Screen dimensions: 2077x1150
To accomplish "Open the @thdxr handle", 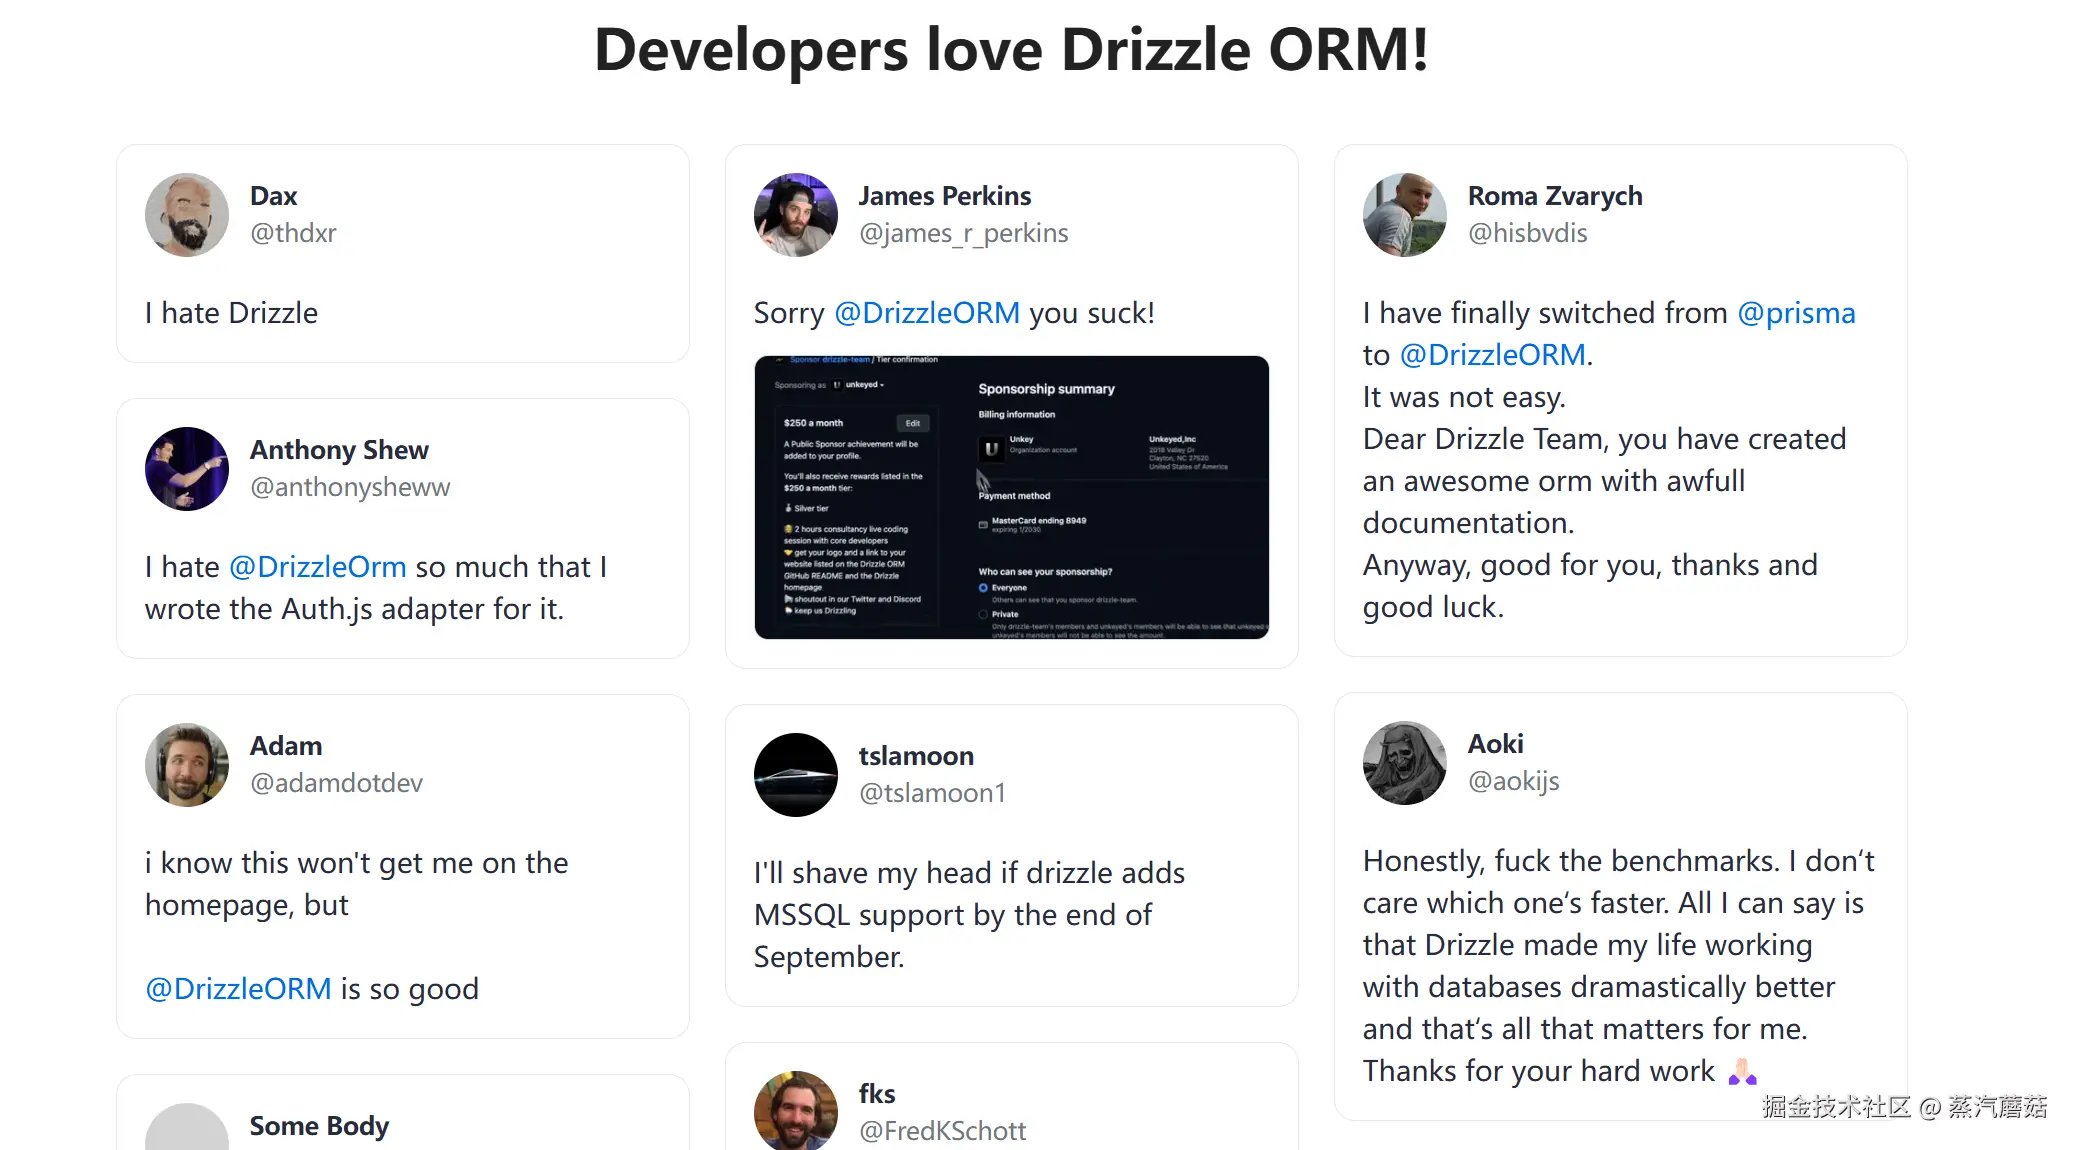I will (293, 233).
